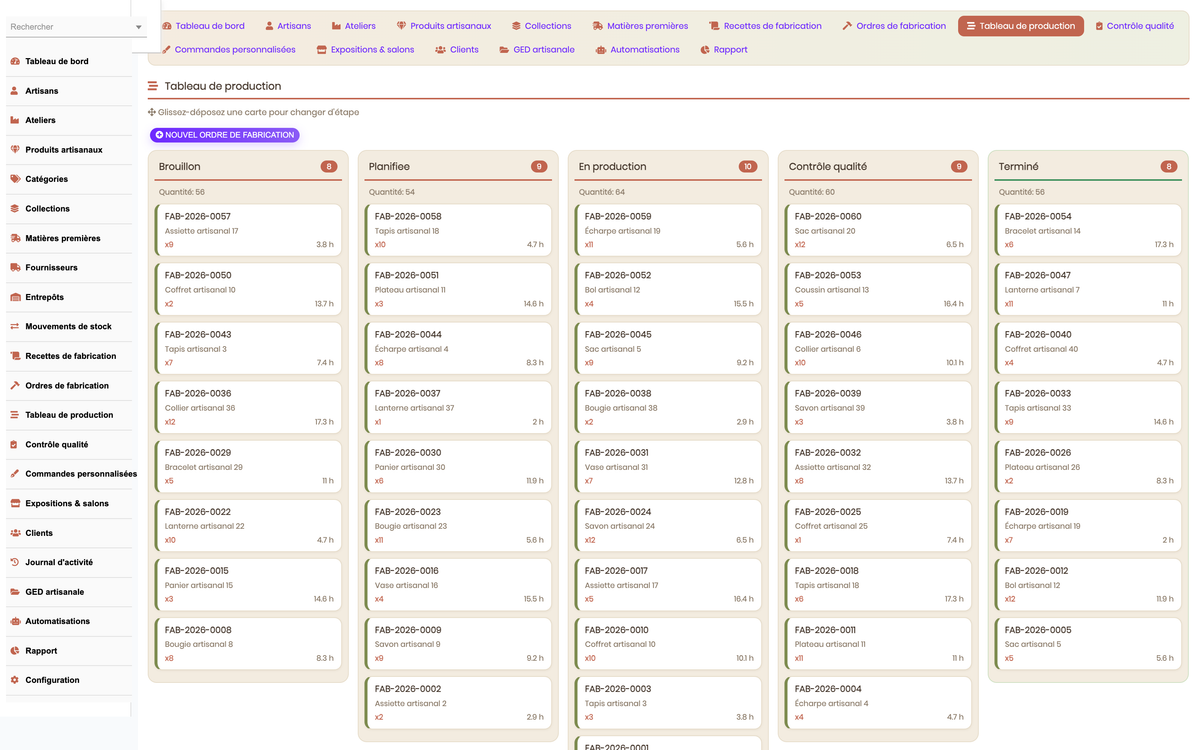Select card FAB-2026-0060 Sac artisanal 20
This screenshot has width=1200, height=750.
click(878, 230)
